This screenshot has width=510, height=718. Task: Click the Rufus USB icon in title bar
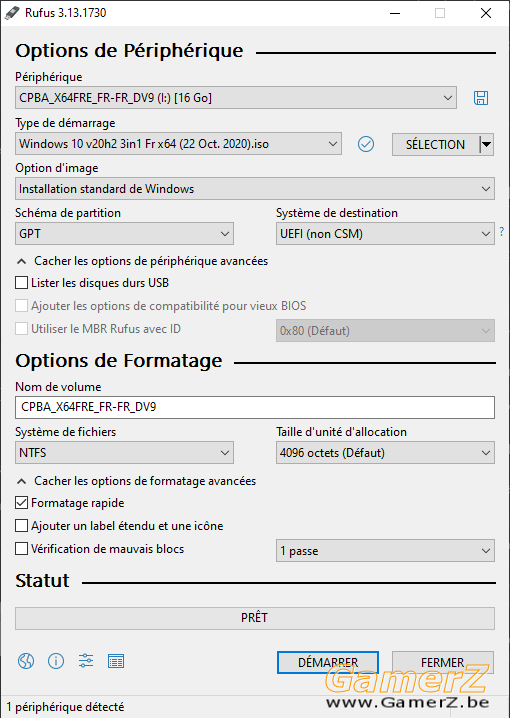pos(12,13)
